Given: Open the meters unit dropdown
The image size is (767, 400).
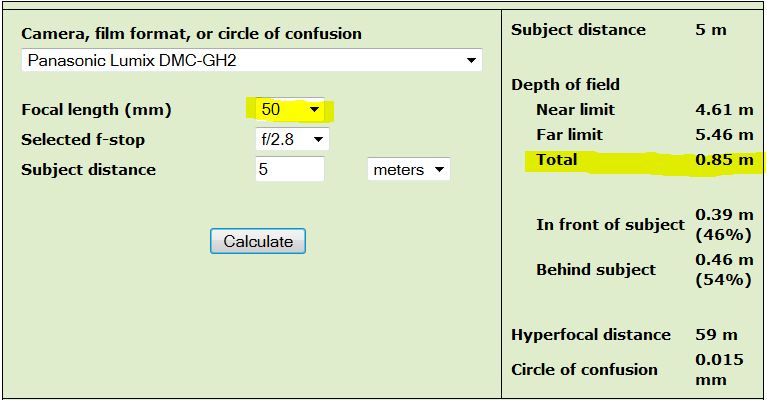Looking at the screenshot, I should pyautogui.click(x=409, y=169).
